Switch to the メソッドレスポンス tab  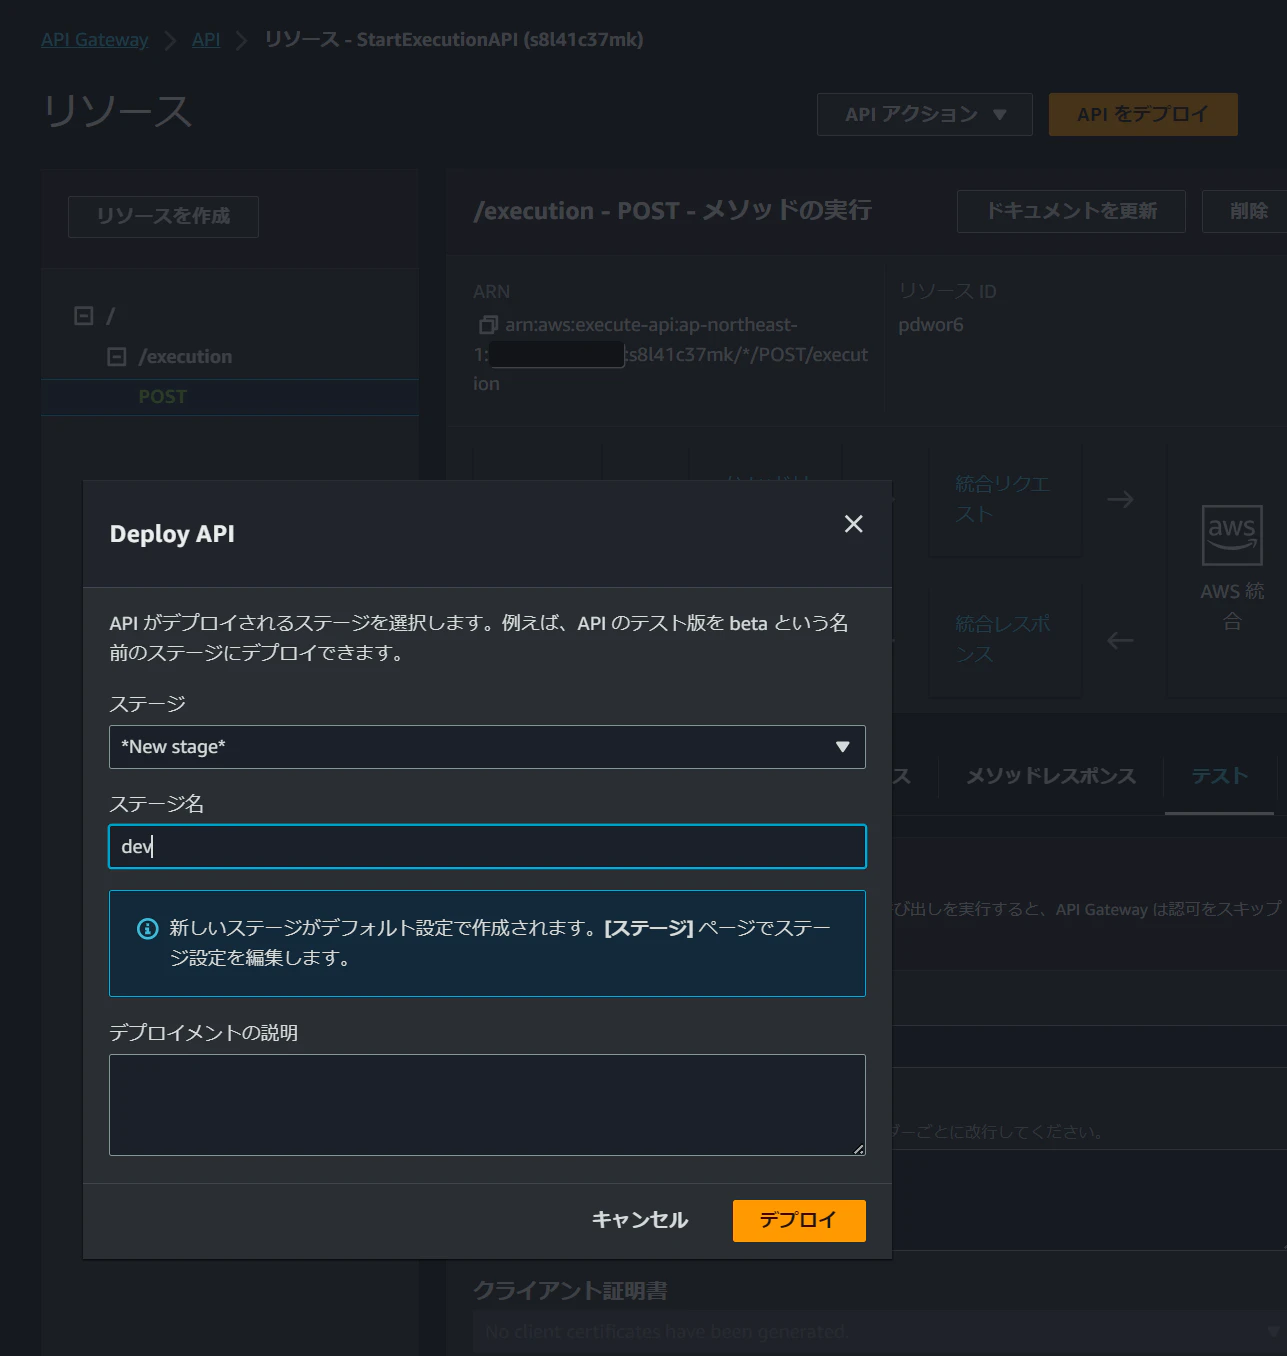click(x=1051, y=776)
